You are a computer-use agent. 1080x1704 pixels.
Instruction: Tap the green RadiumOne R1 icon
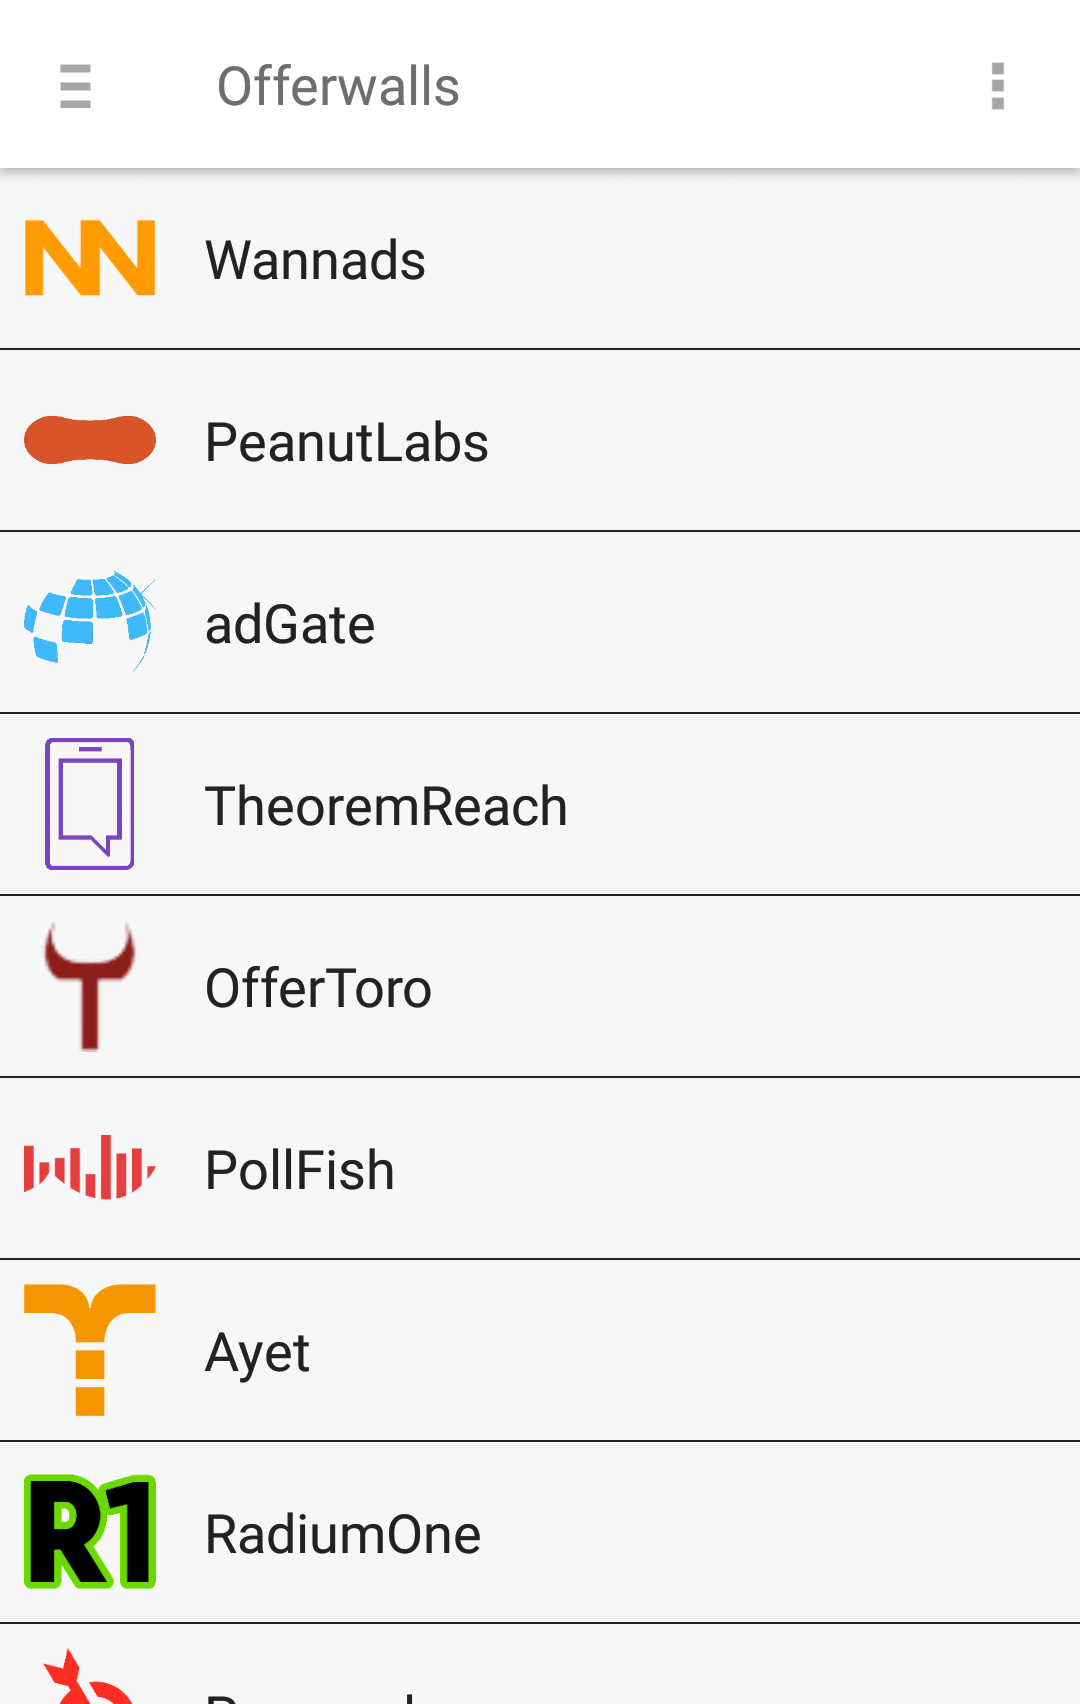tap(90, 1532)
